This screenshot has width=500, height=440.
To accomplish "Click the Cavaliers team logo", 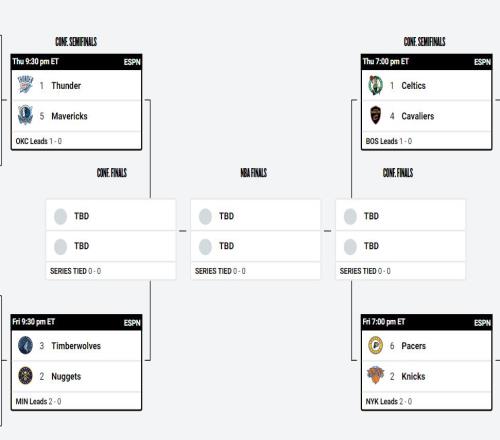I will pyautogui.click(x=375, y=115).
